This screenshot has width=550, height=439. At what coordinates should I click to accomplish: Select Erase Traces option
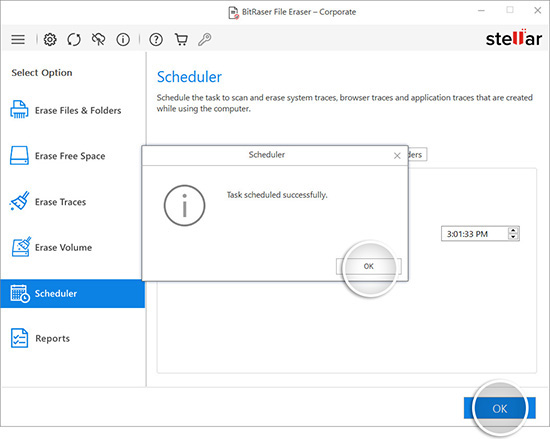[73, 202]
